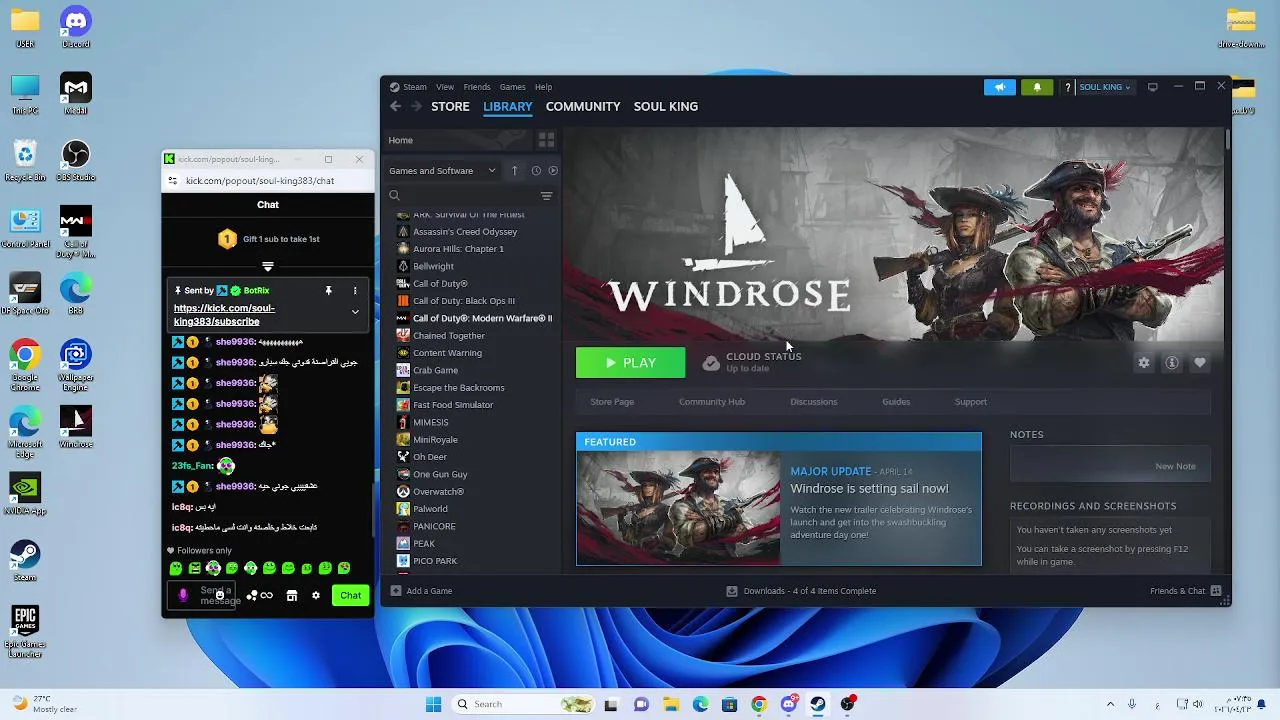This screenshot has height=720, width=1280.
Task: Open Kick chat shop storefront icon
Action: 292,596
